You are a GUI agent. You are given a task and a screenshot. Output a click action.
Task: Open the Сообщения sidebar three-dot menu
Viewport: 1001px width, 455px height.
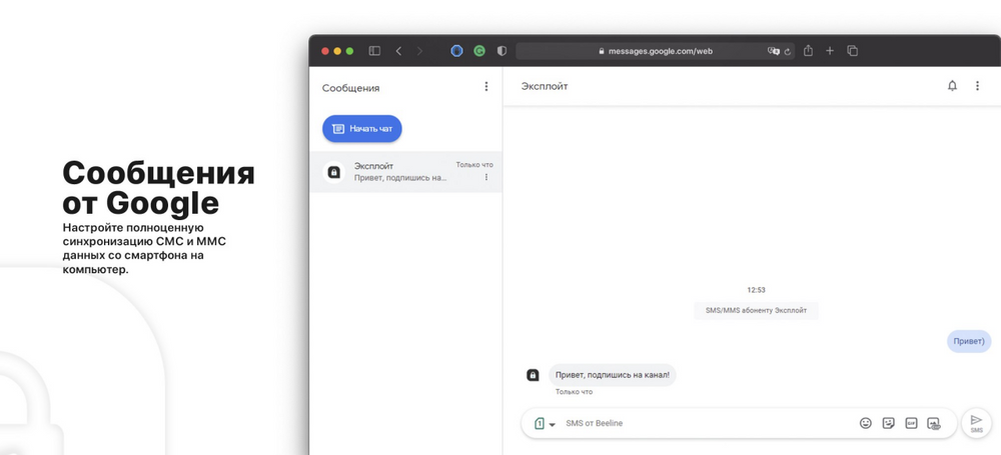click(x=486, y=86)
